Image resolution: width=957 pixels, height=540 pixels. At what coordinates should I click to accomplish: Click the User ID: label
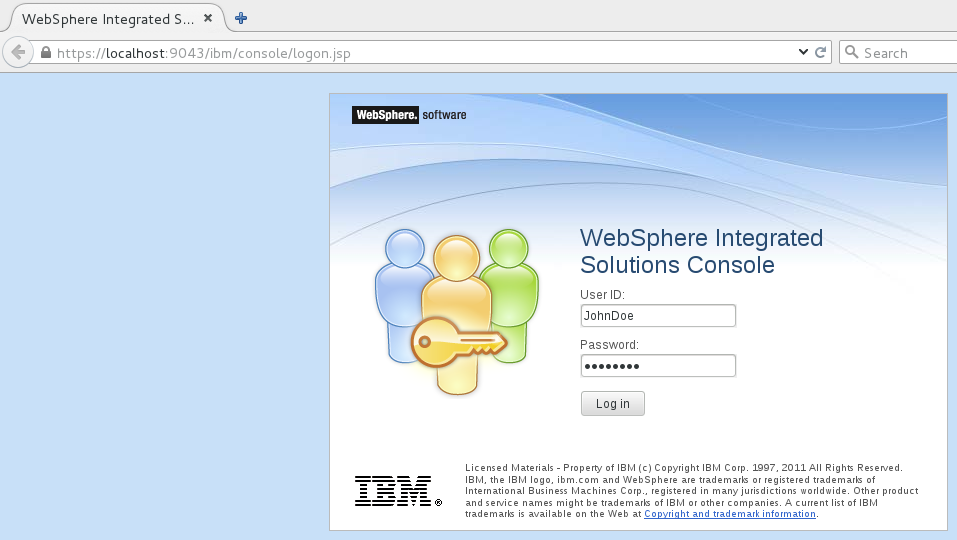[602, 295]
